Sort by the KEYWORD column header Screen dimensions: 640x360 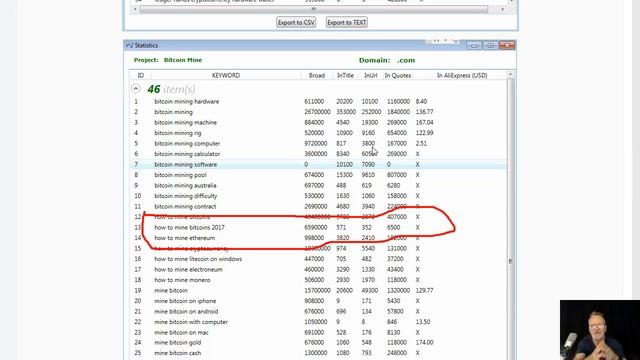coord(226,76)
